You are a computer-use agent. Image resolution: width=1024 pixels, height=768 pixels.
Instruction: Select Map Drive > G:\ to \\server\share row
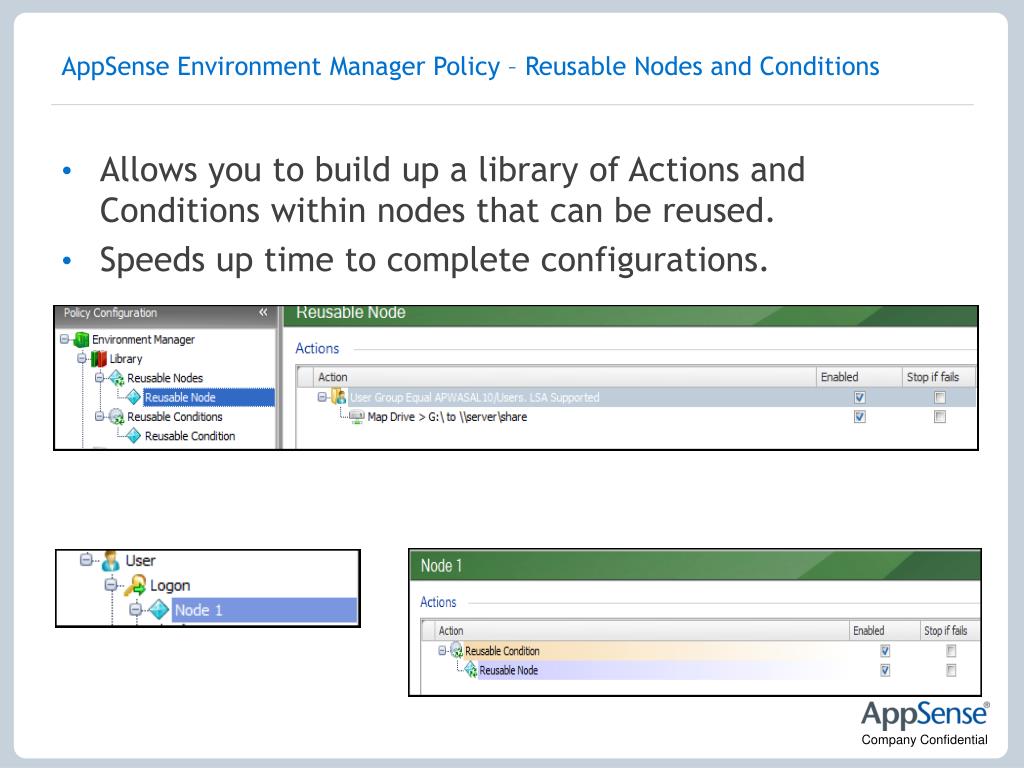point(637,417)
